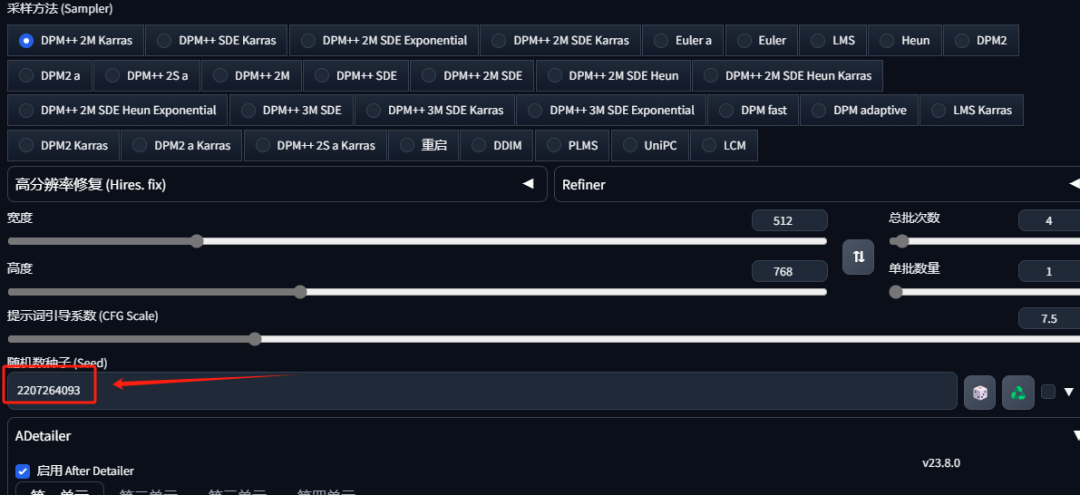Click the CFG Scale slider handle
The image size is (1080, 495).
tap(255, 339)
